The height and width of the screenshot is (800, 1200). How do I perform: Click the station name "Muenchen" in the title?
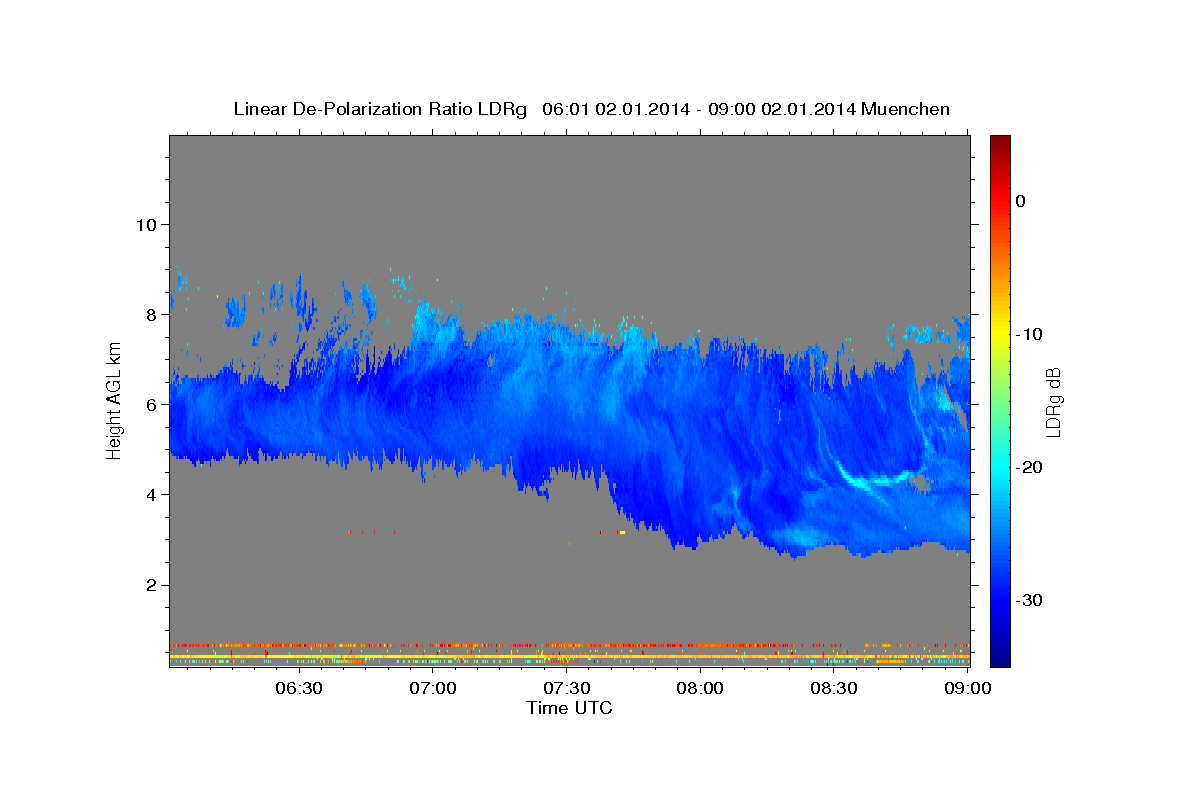(x=906, y=109)
